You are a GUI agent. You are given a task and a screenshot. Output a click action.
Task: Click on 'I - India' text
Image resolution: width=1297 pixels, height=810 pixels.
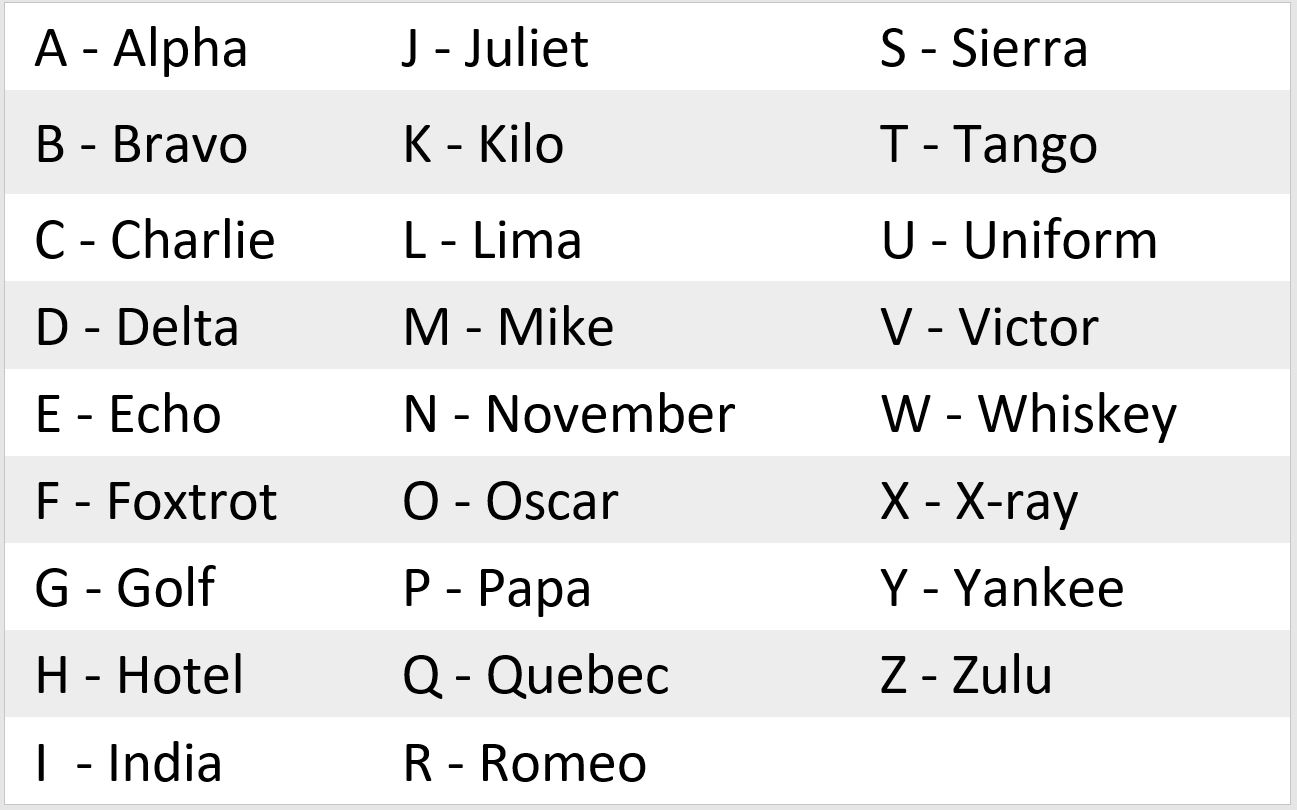[128, 763]
